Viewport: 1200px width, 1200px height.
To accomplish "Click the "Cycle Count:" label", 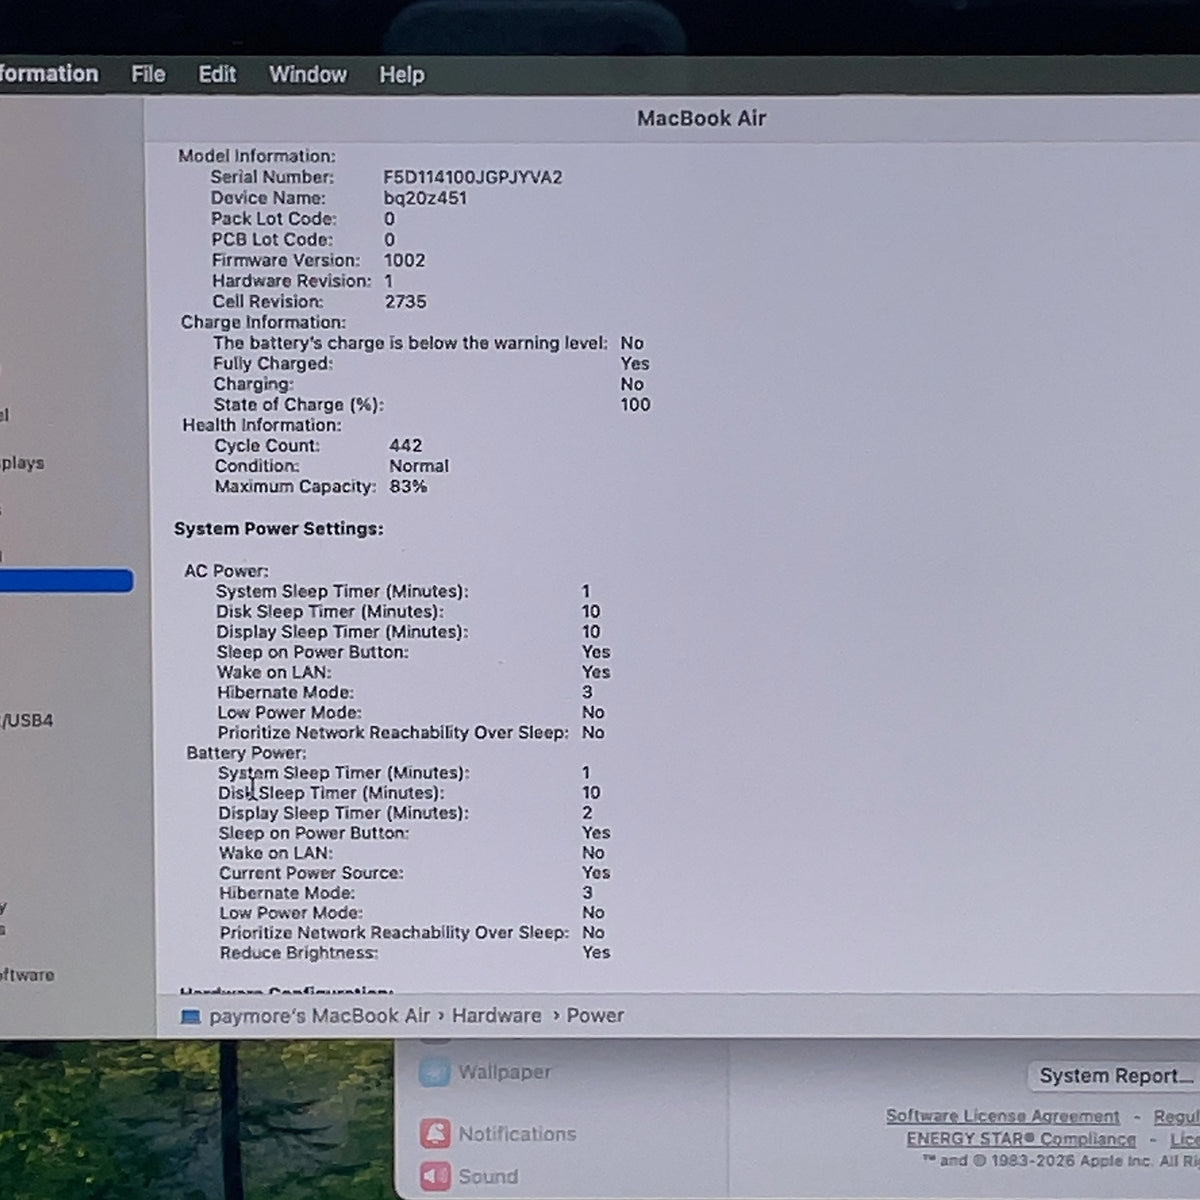I will click(267, 445).
